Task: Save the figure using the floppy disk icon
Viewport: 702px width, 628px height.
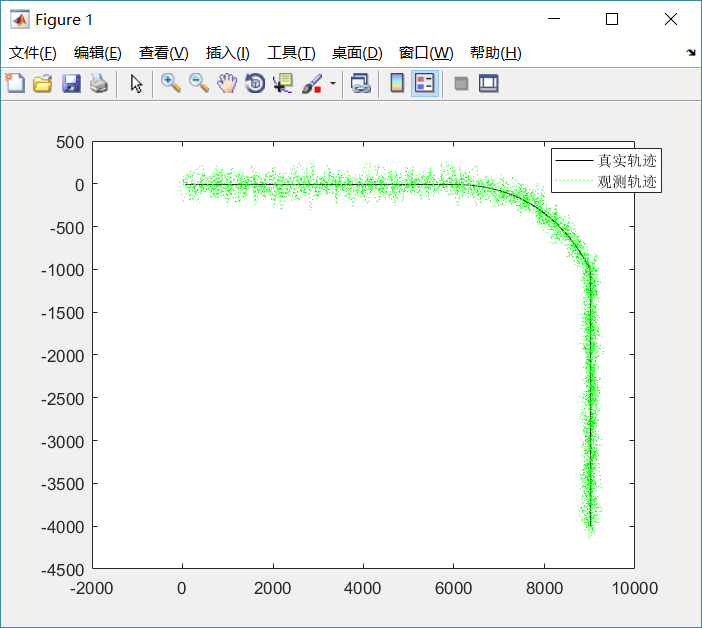Action: pyautogui.click(x=71, y=84)
